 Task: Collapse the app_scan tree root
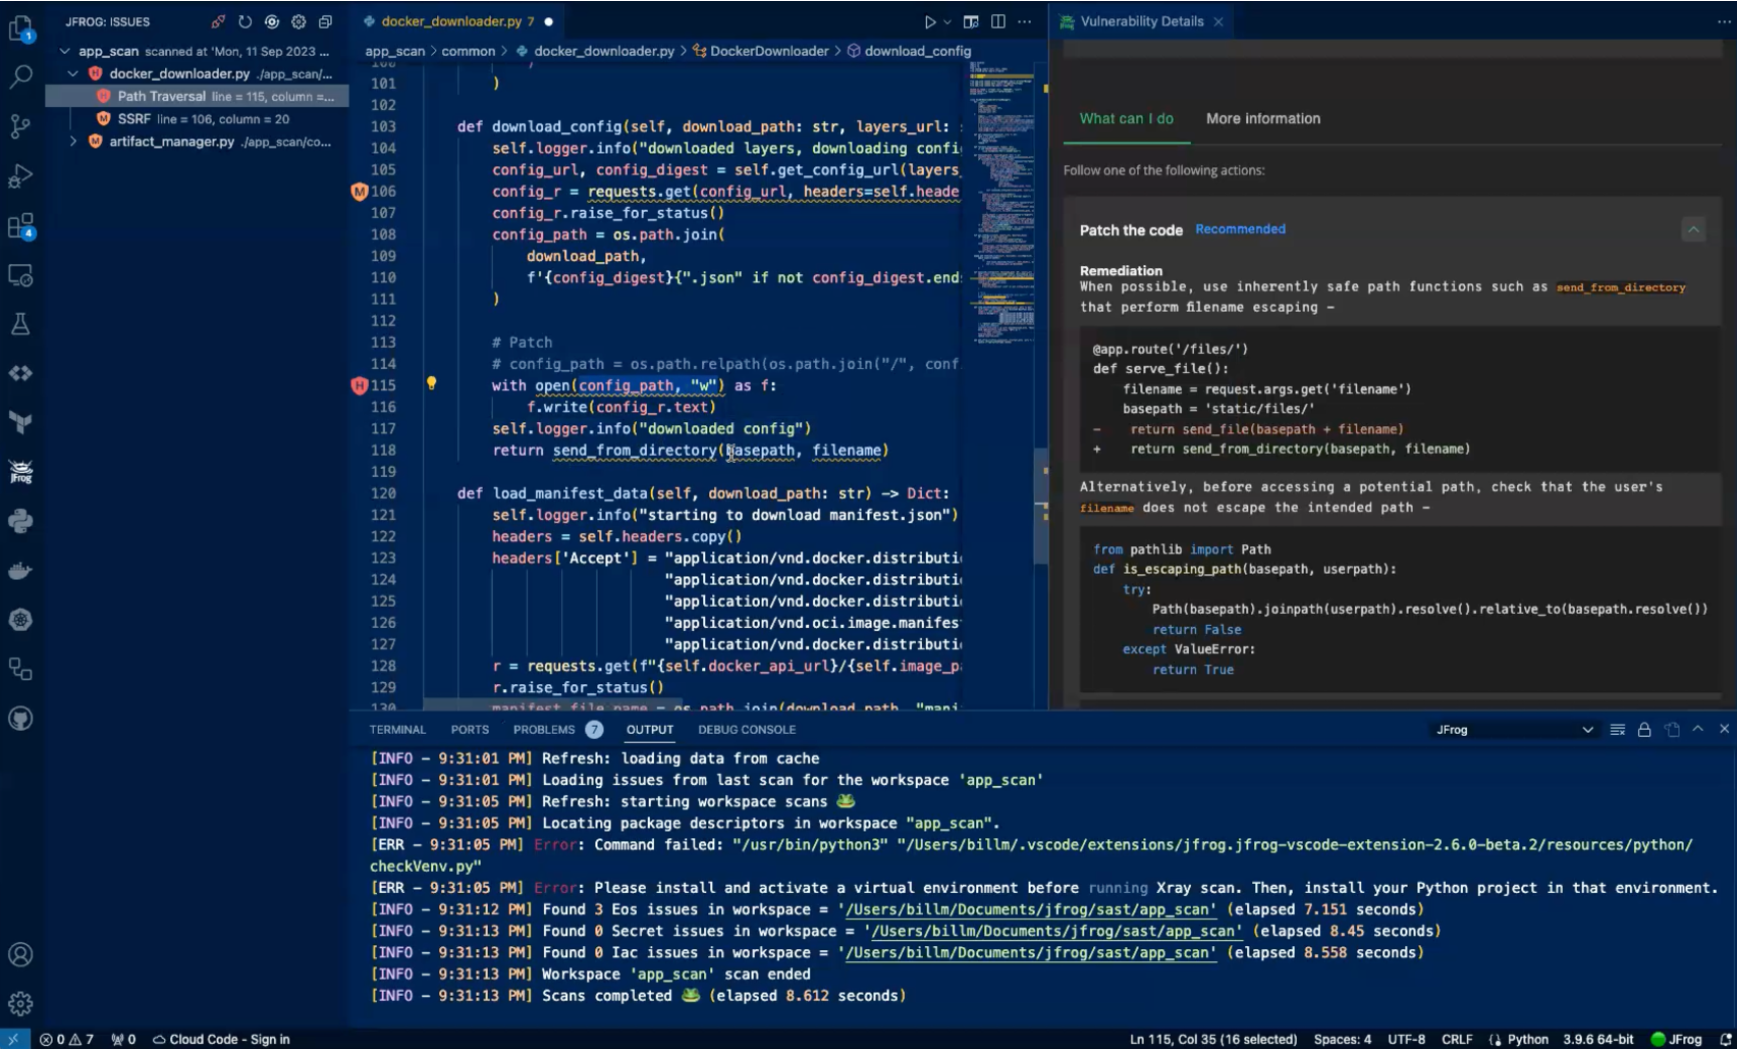pyautogui.click(x=65, y=51)
